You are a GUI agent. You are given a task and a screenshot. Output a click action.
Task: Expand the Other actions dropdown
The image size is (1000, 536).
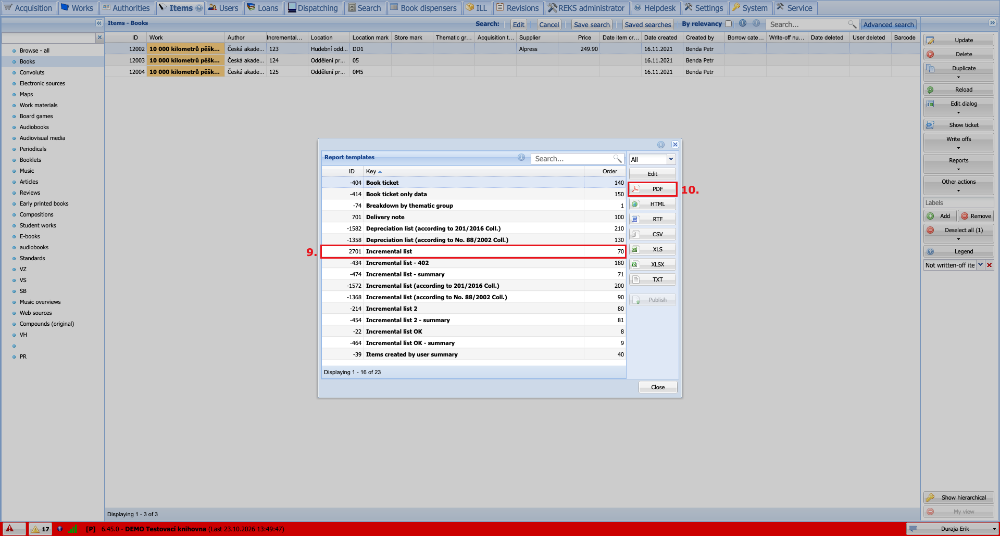pos(959,185)
